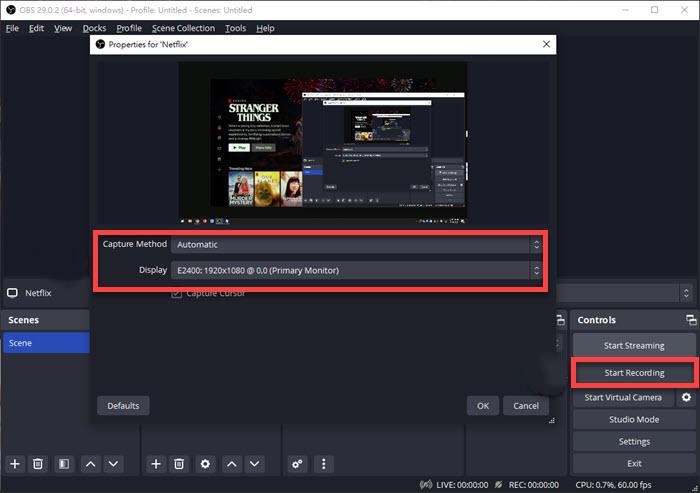Click the 'Controls' panel header text

coord(596,320)
